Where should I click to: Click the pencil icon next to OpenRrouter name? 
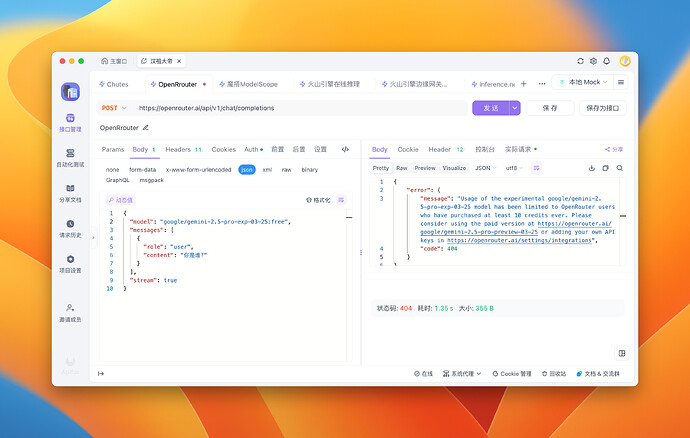pyautogui.click(x=146, y=128)
